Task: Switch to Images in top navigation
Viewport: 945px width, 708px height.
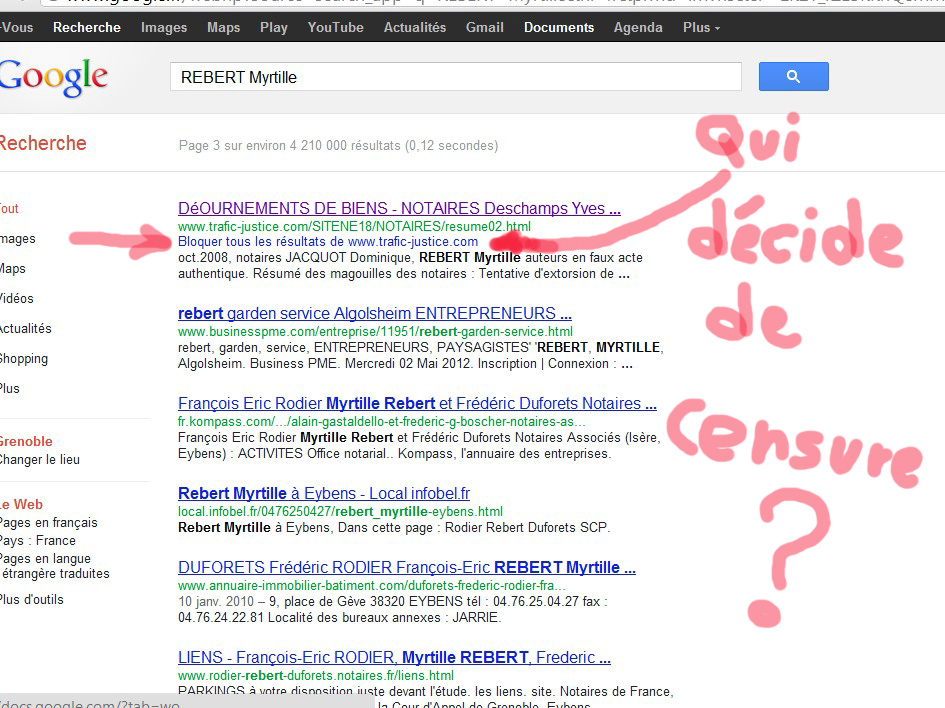Action: 164,27
